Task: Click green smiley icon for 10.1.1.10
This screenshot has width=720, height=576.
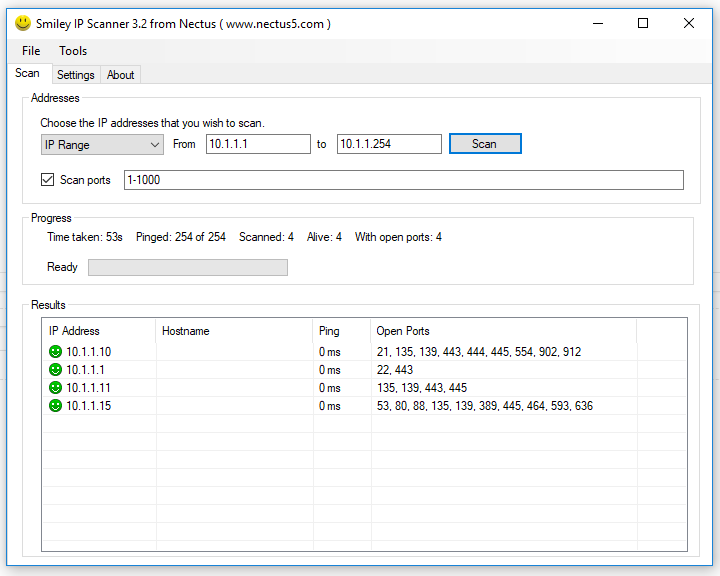Action: [55, 352]
